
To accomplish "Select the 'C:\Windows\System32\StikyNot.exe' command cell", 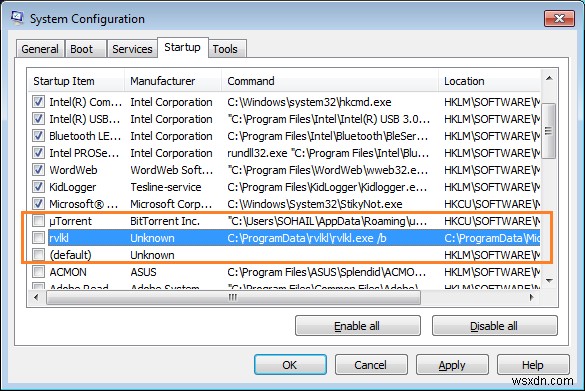I will [x=315, y=204].
